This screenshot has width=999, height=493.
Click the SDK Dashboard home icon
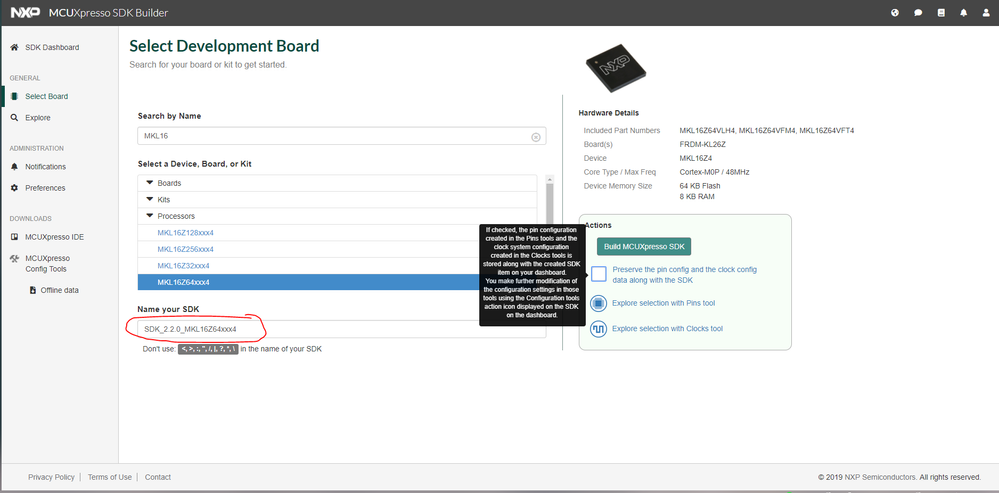click(x=14, y=47)
